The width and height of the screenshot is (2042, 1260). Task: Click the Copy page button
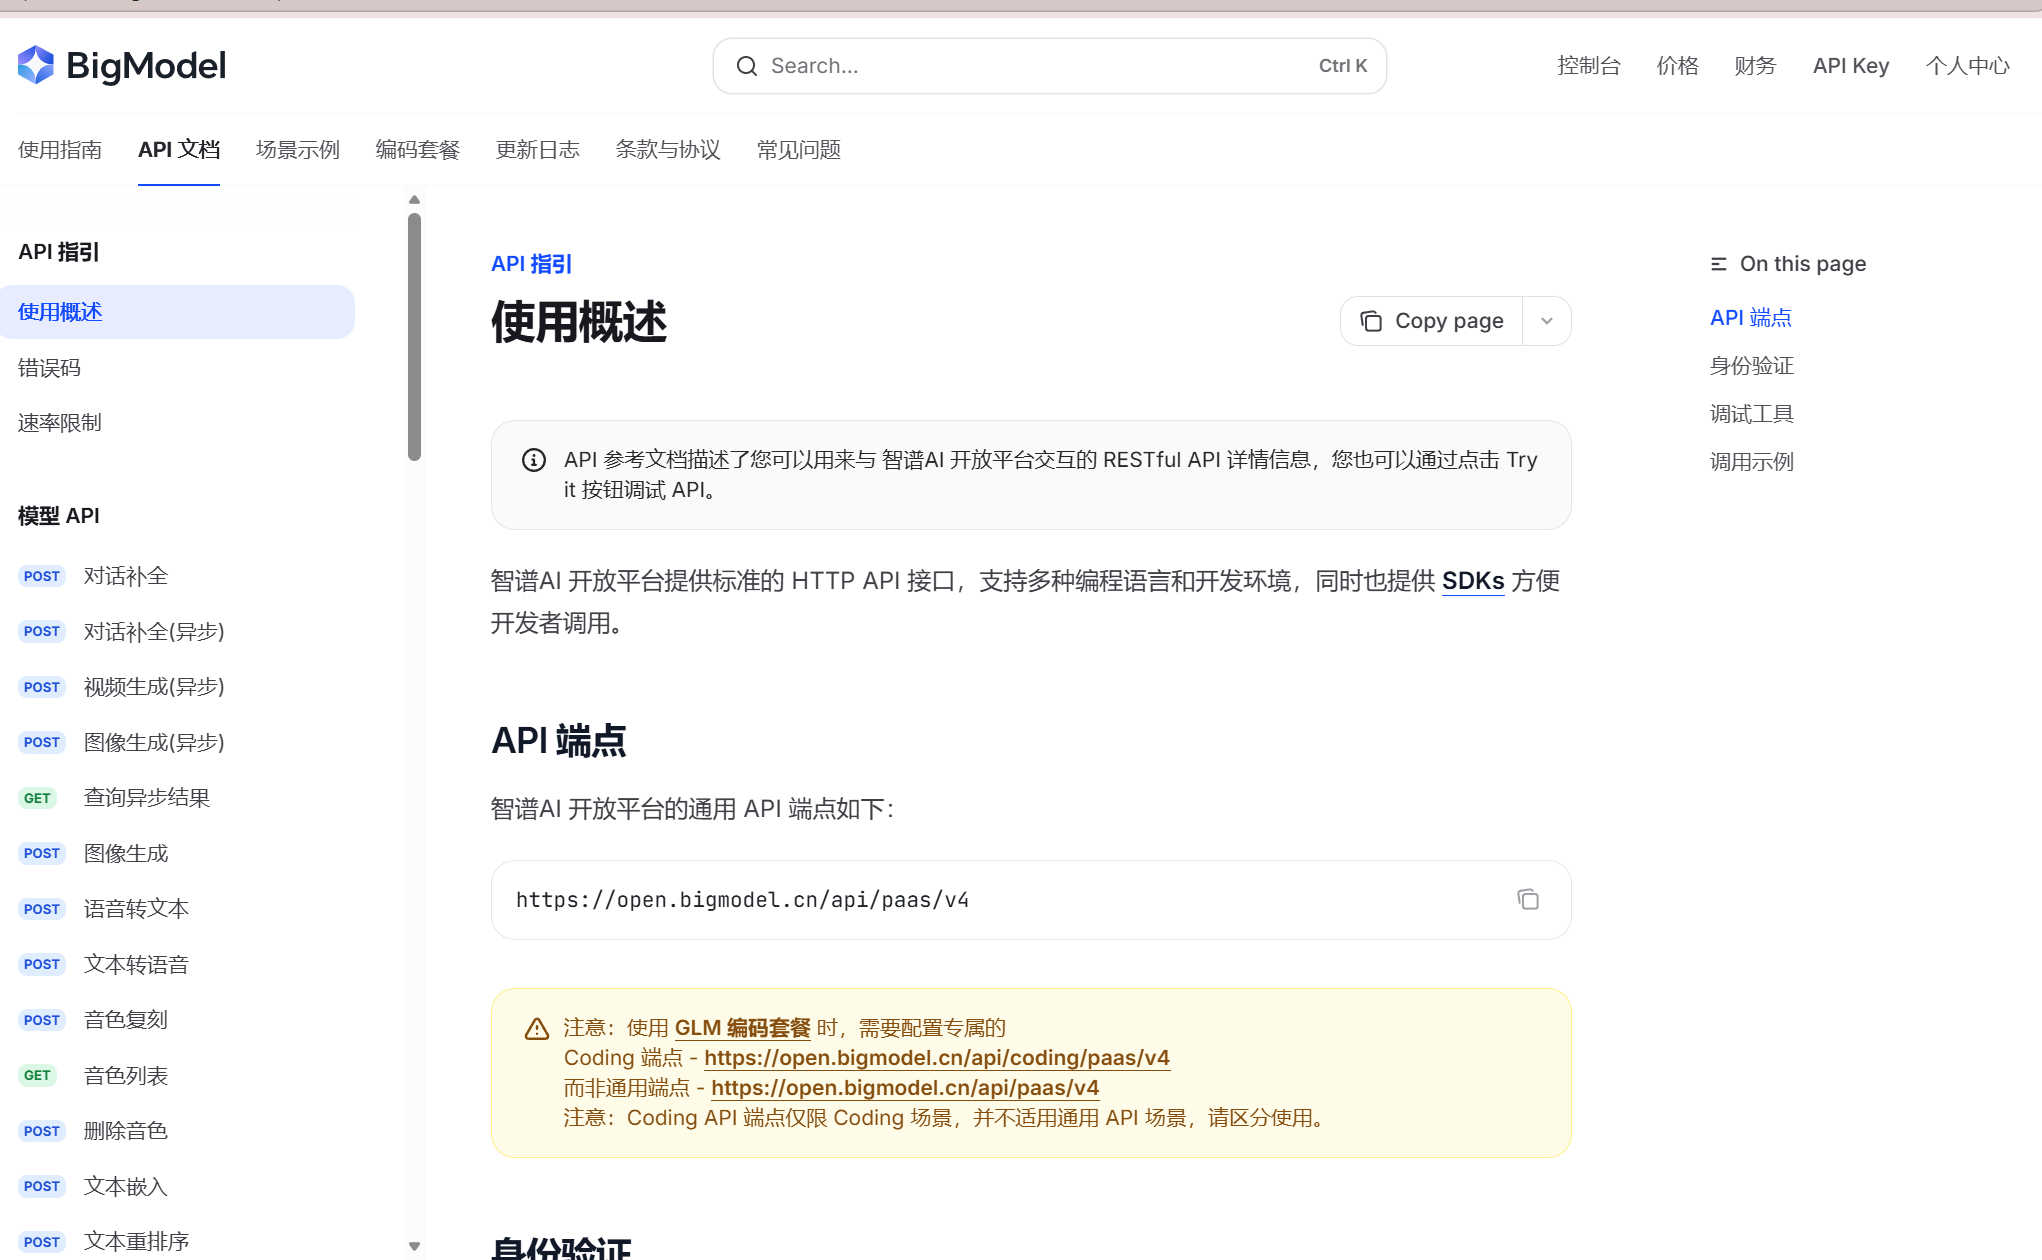coord(1431,321)
